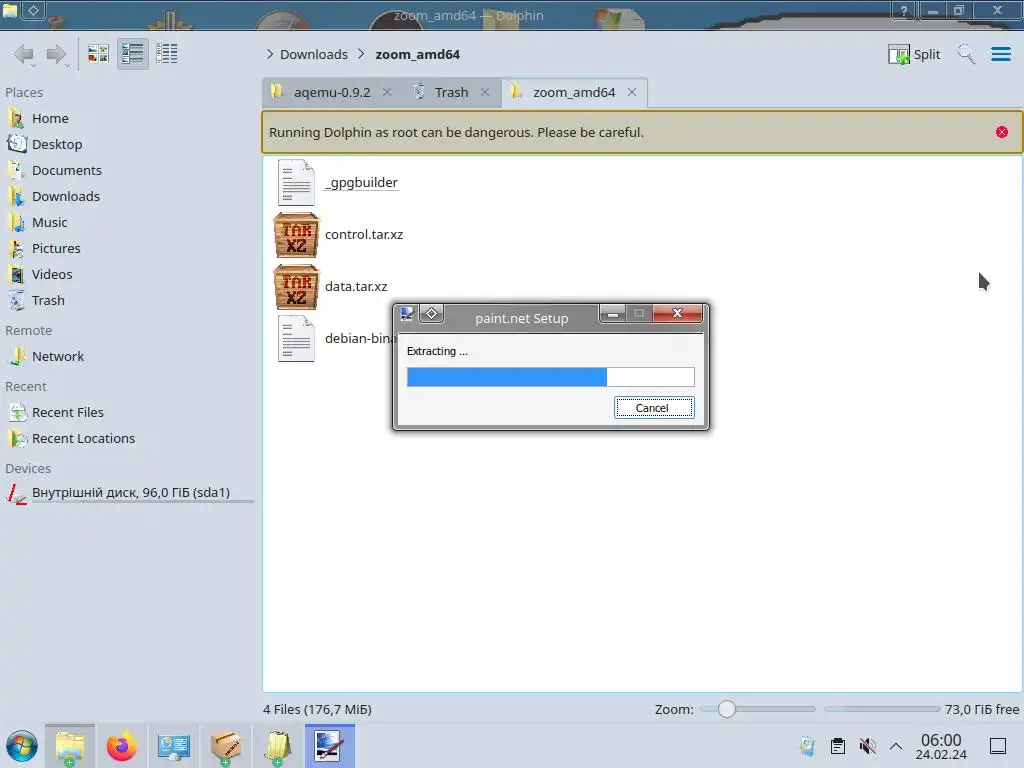Screen dimensions: 1024x768
Task: Minimize the paint.net Setup dialog
Action: [613, 314]
